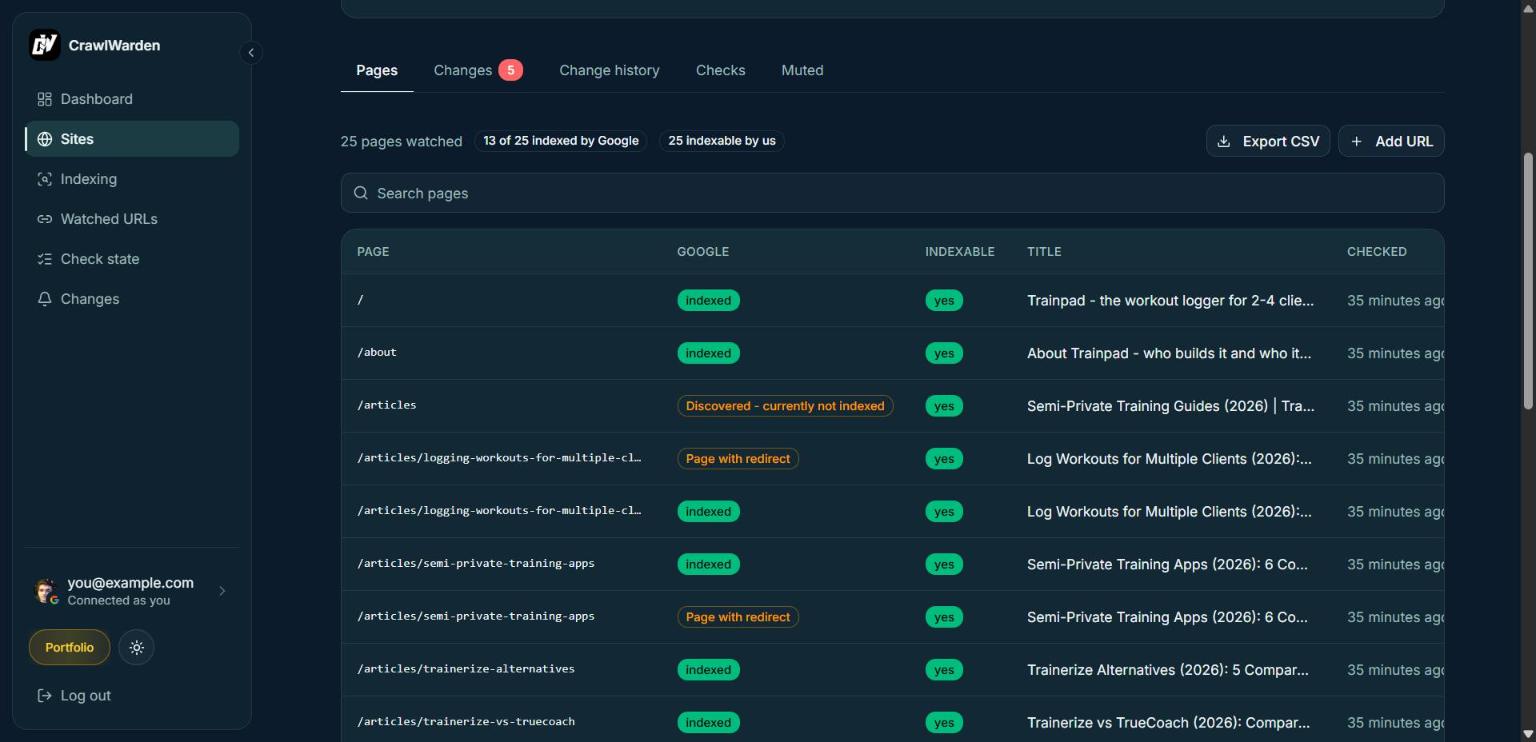Click the Trainpad workout logger title
1536x742 pixels.
[1171, 300]
